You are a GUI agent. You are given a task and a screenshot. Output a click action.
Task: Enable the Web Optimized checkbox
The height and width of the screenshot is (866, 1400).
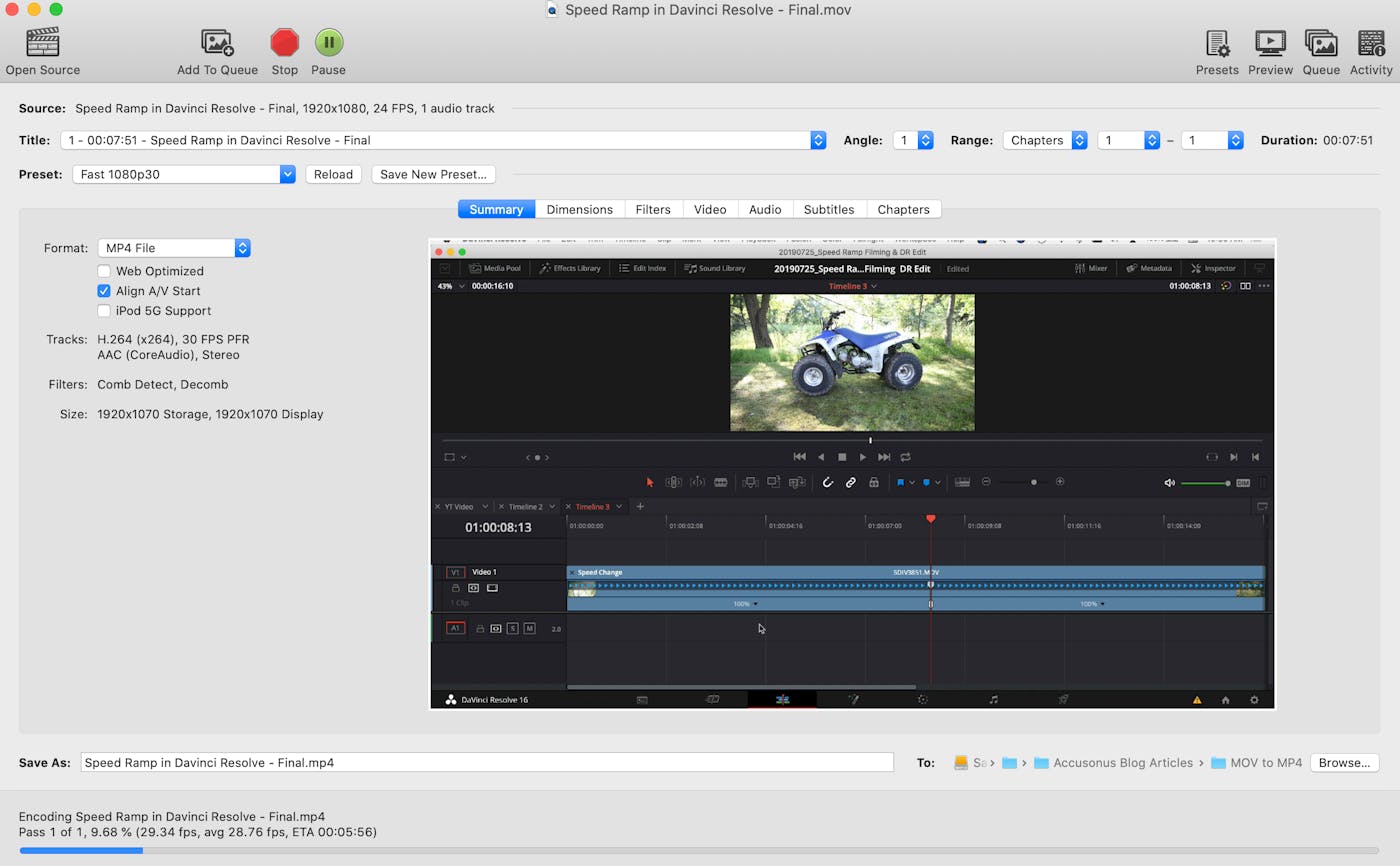click(x=104, y=271)
